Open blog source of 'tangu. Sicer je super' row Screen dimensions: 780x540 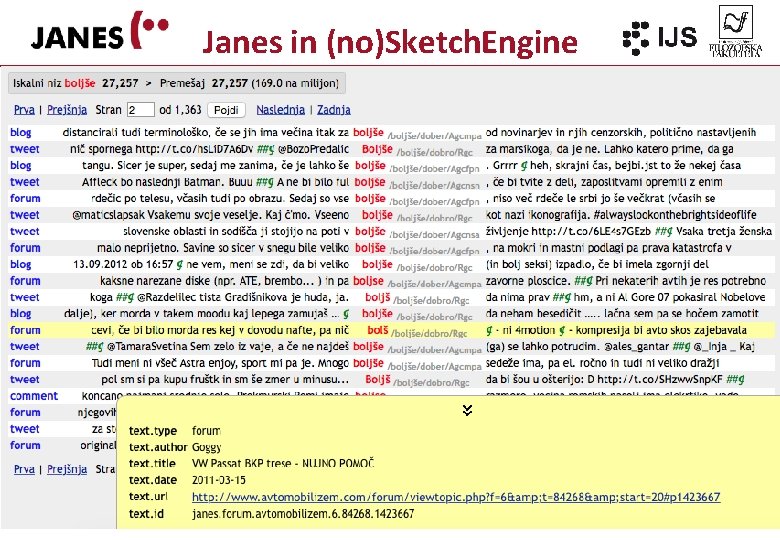tap(21, 165)
